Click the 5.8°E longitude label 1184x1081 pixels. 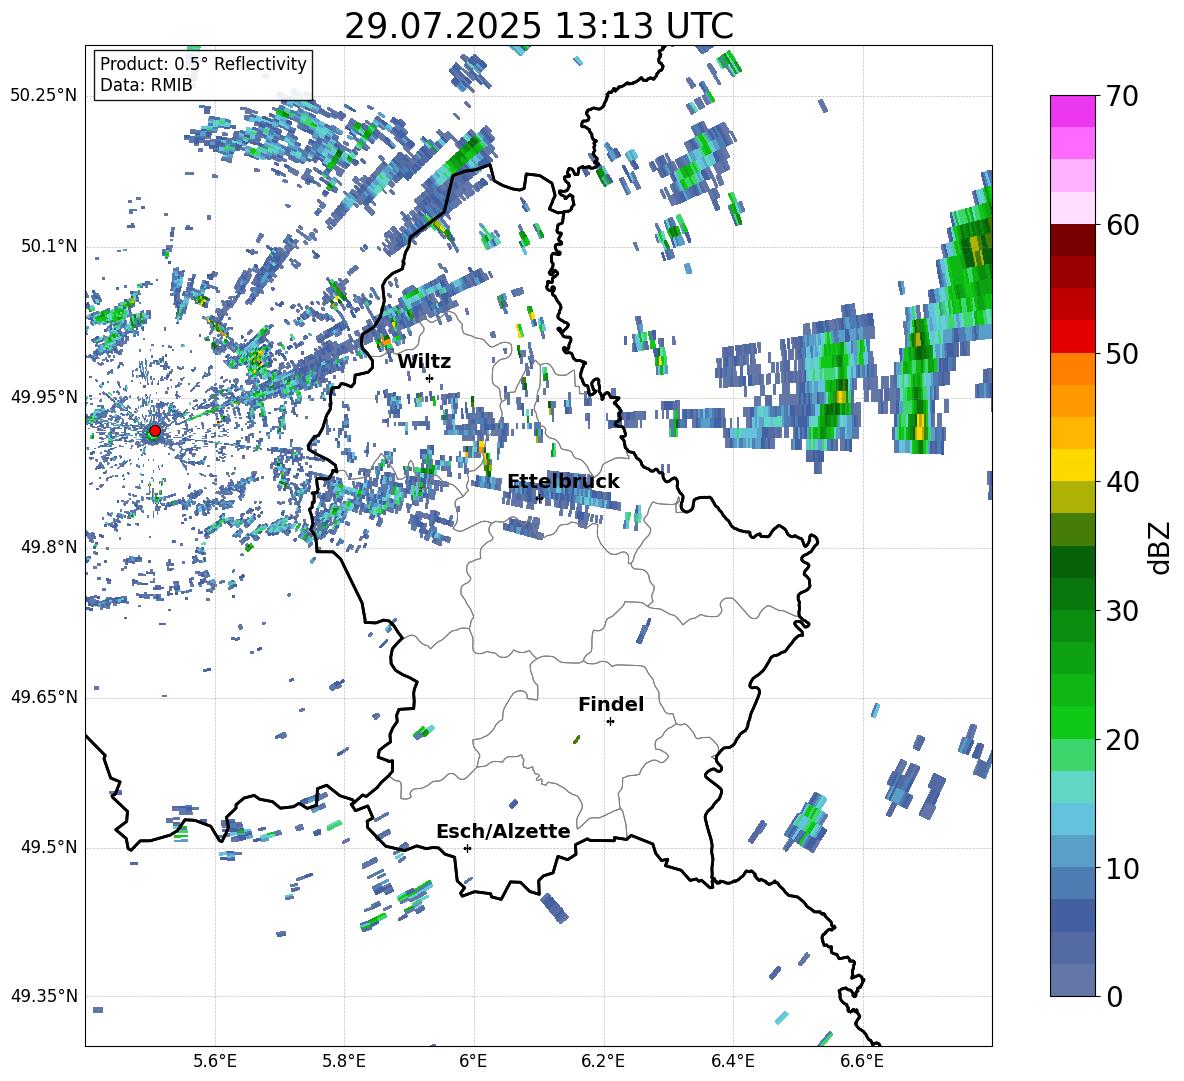pyautogui.click(x=344, y=1061)
